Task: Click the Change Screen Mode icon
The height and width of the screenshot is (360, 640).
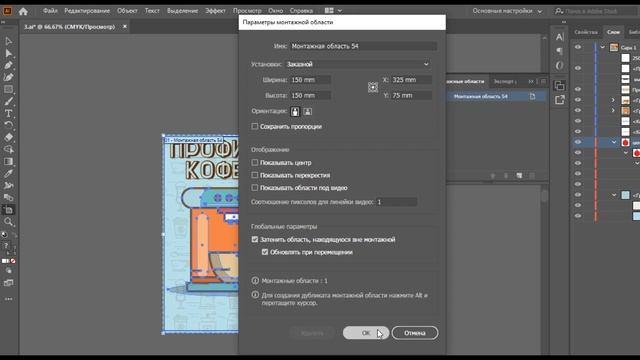Action: tap(9, 283)
